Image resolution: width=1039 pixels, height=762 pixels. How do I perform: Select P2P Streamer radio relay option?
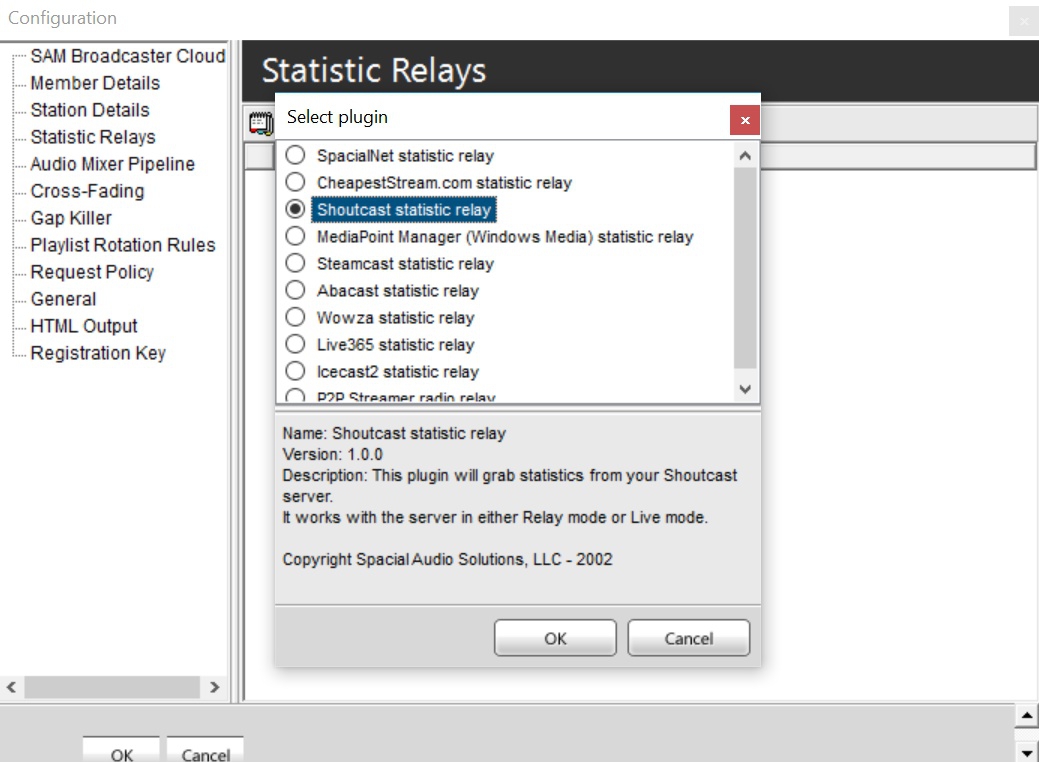click(x=295, y=396)
